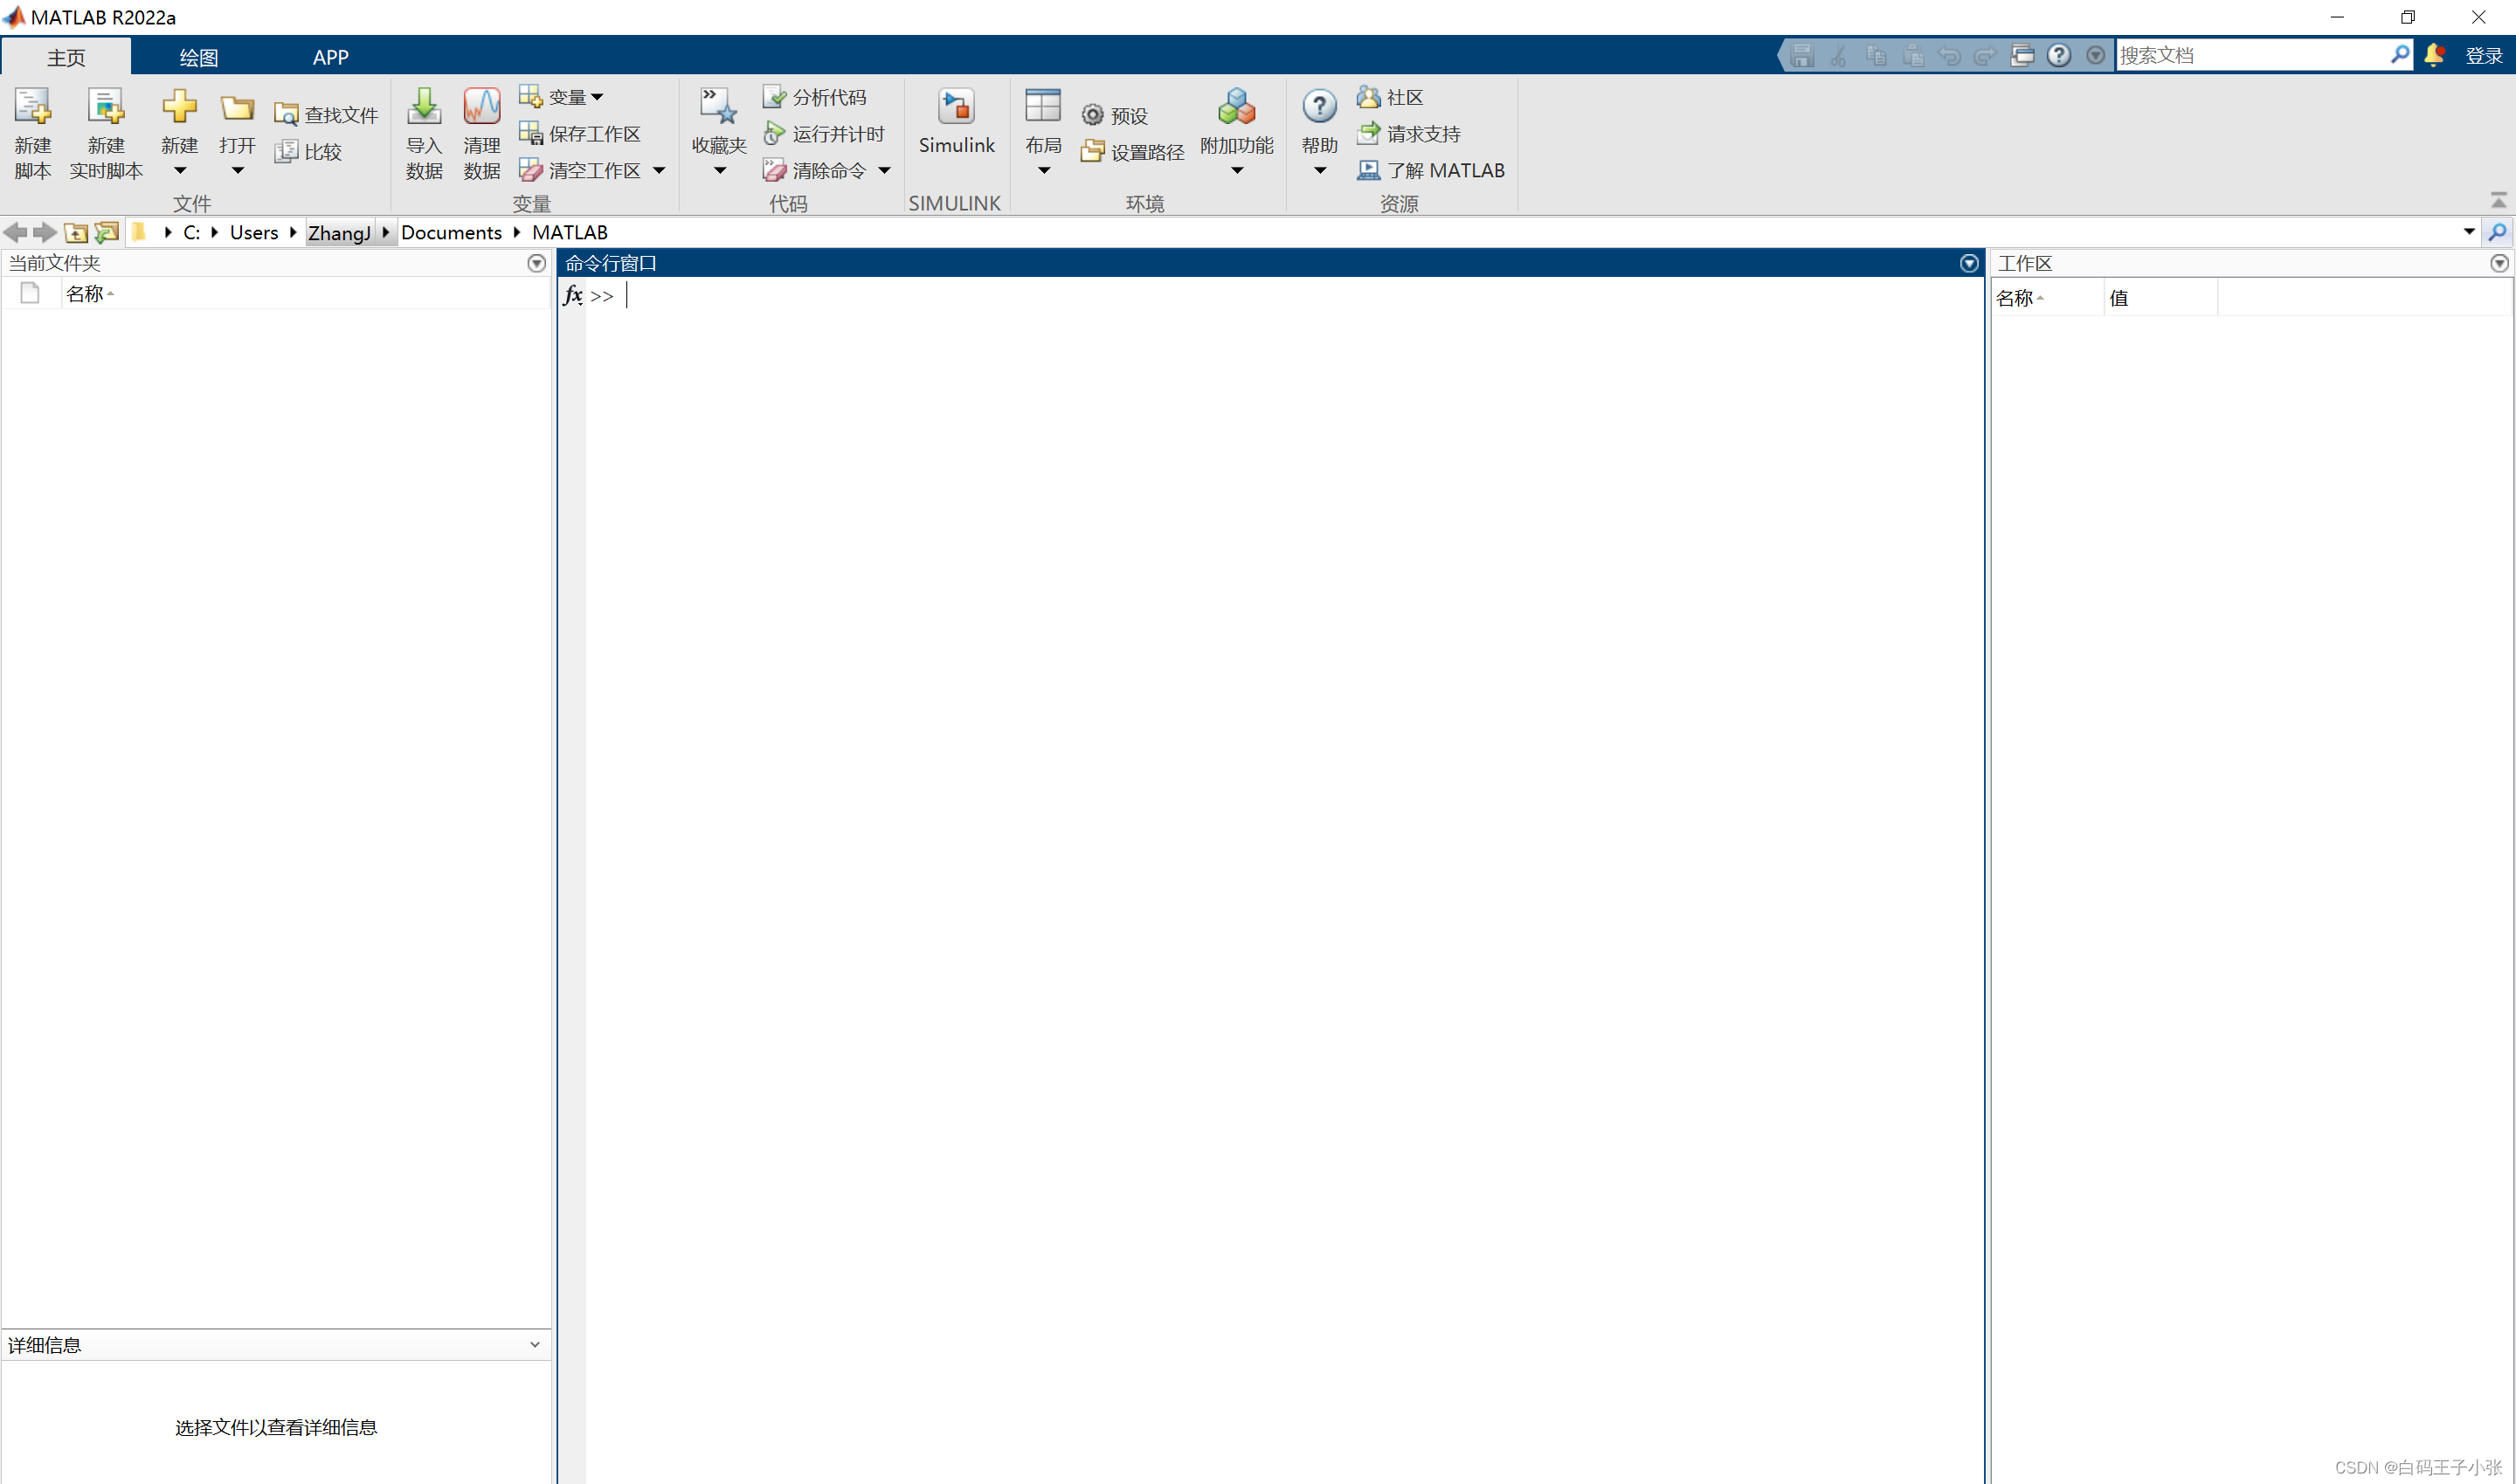2516x1484 pixels.
Task: Switch to the Plots (绘图) tab
Action: [198, 57]
